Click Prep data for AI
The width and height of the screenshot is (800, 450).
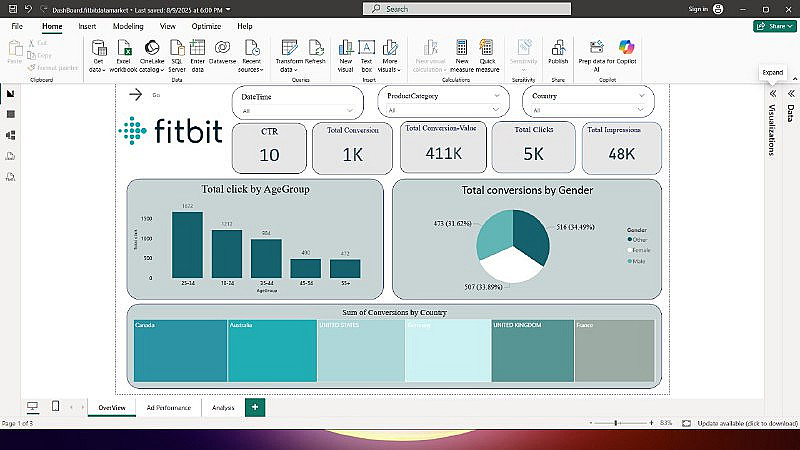click(596, 56)
